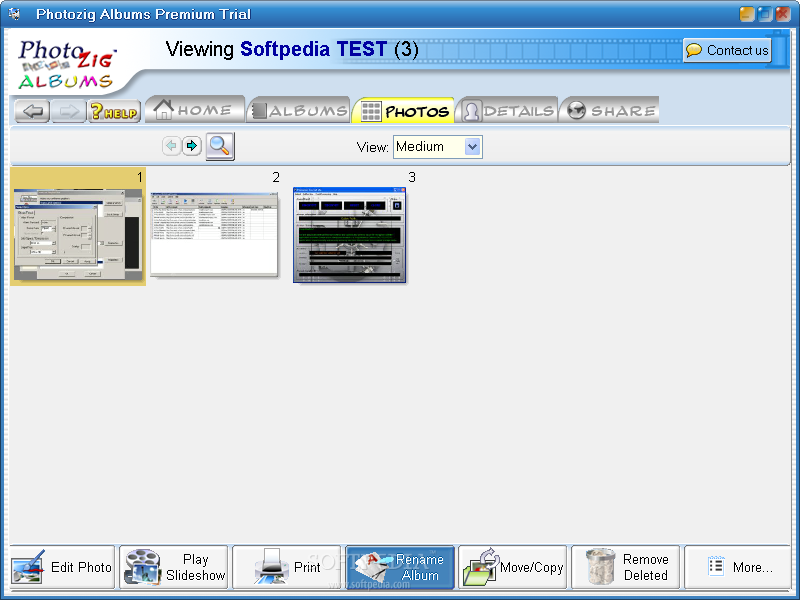800x600 pixels.
Task: Select photo thumbnail 3
Action: [350, 235]
